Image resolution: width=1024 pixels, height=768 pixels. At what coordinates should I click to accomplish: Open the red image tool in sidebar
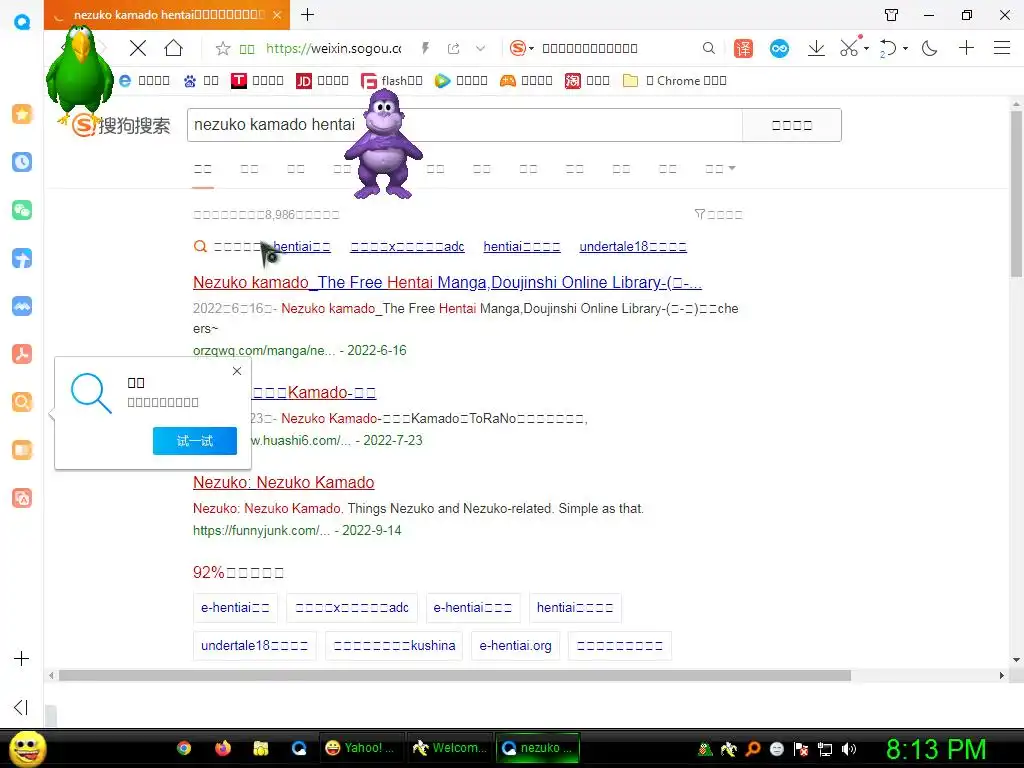22,498
